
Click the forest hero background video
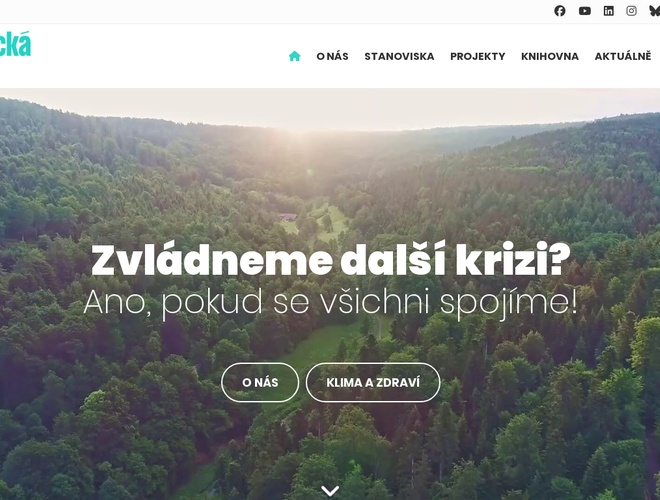pos(330,294)
